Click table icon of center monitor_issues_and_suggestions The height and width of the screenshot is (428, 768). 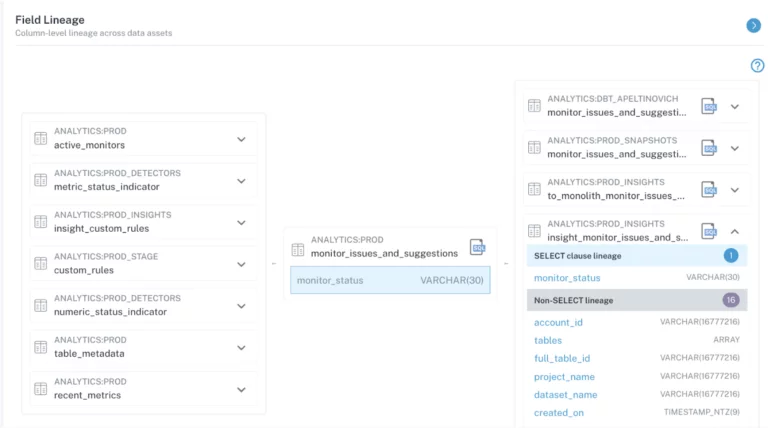click(x=298, y=250)
